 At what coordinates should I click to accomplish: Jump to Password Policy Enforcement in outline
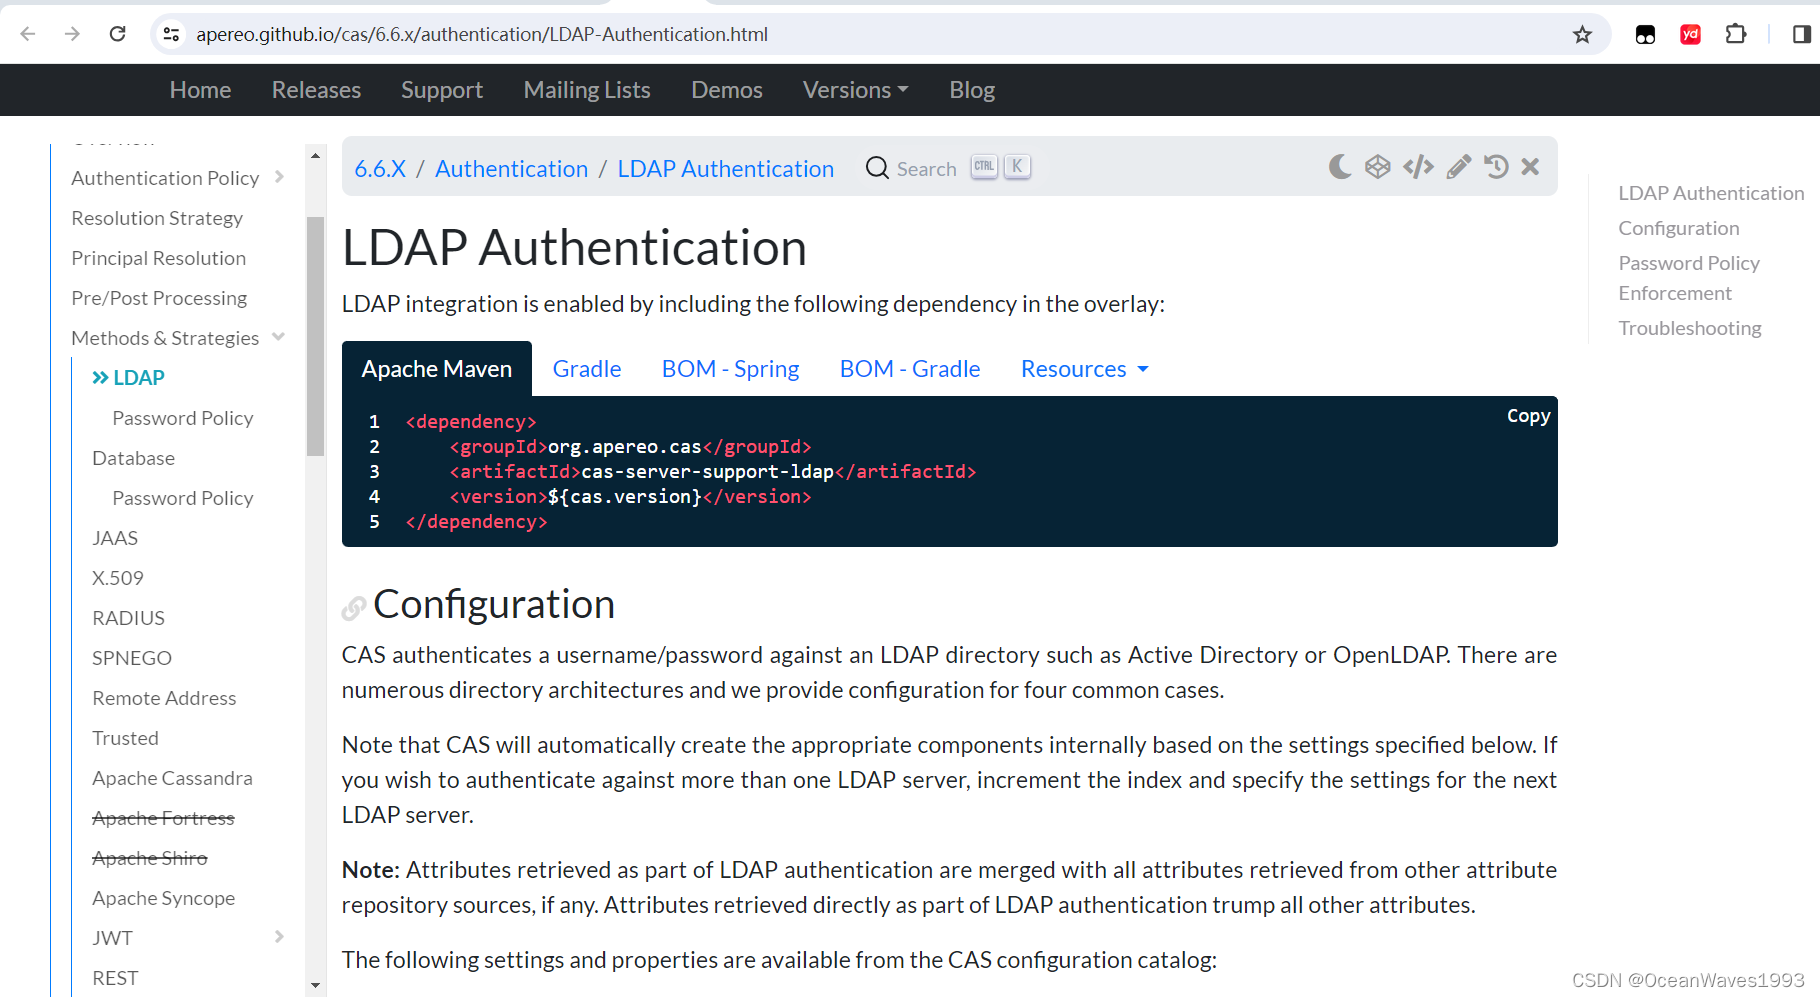tap(1689, 278)
